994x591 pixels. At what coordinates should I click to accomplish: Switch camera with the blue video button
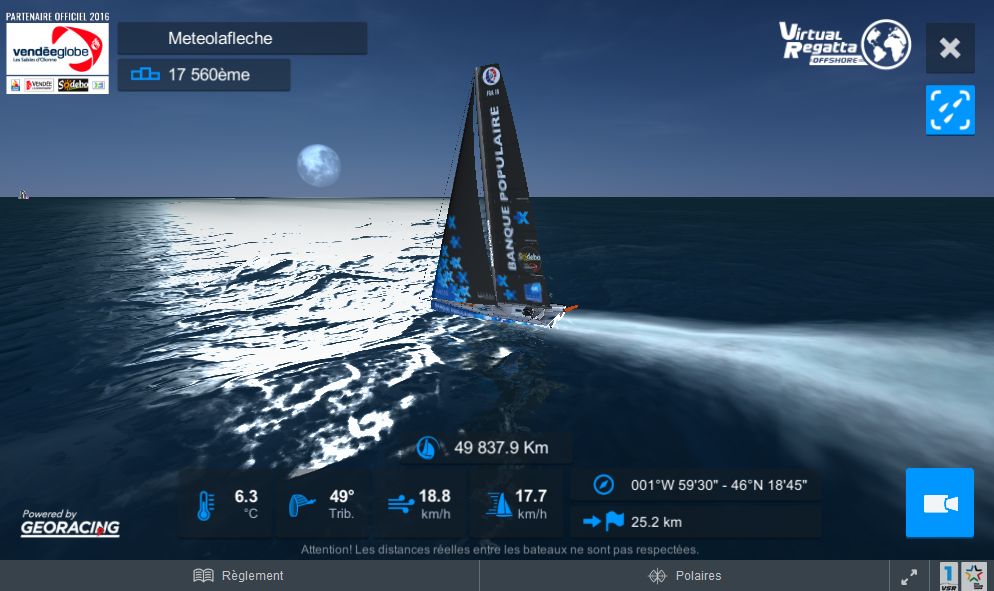point(939,503)
